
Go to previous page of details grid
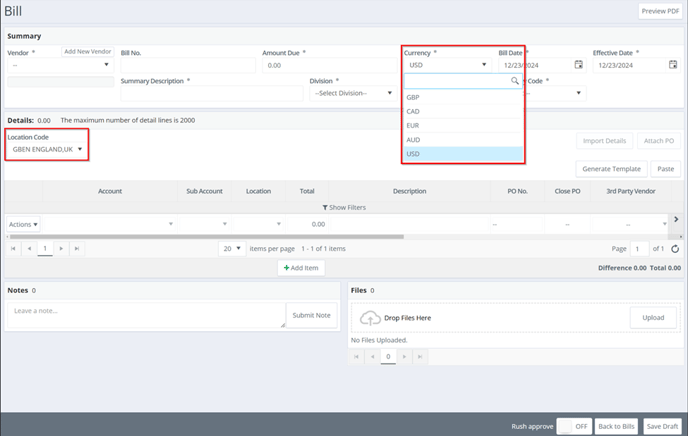point(29,249)
